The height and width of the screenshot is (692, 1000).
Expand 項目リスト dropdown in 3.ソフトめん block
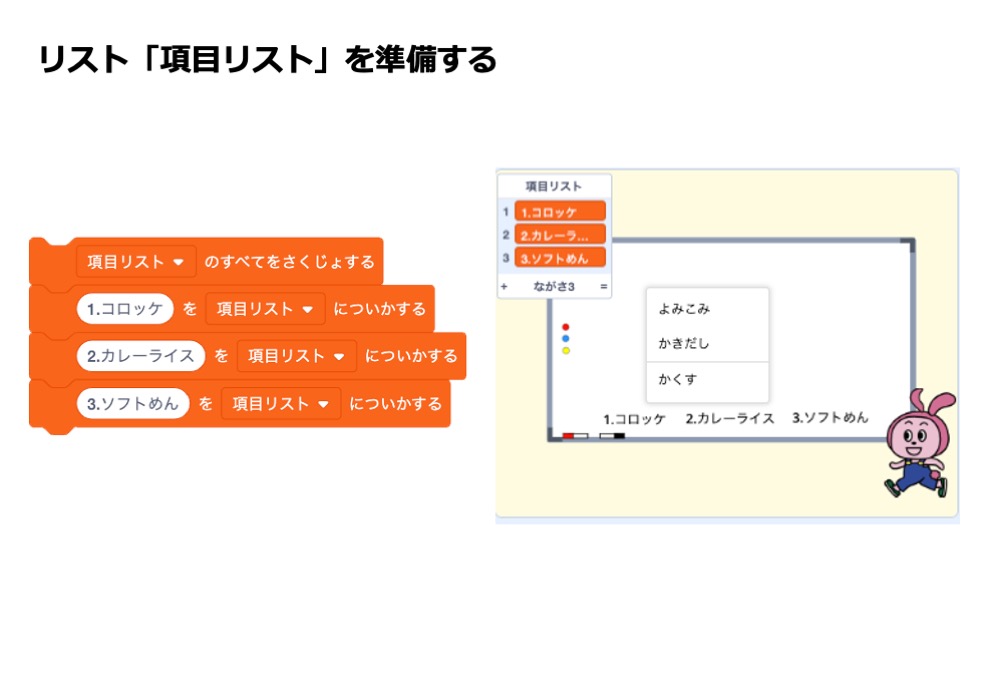point(281,404)
